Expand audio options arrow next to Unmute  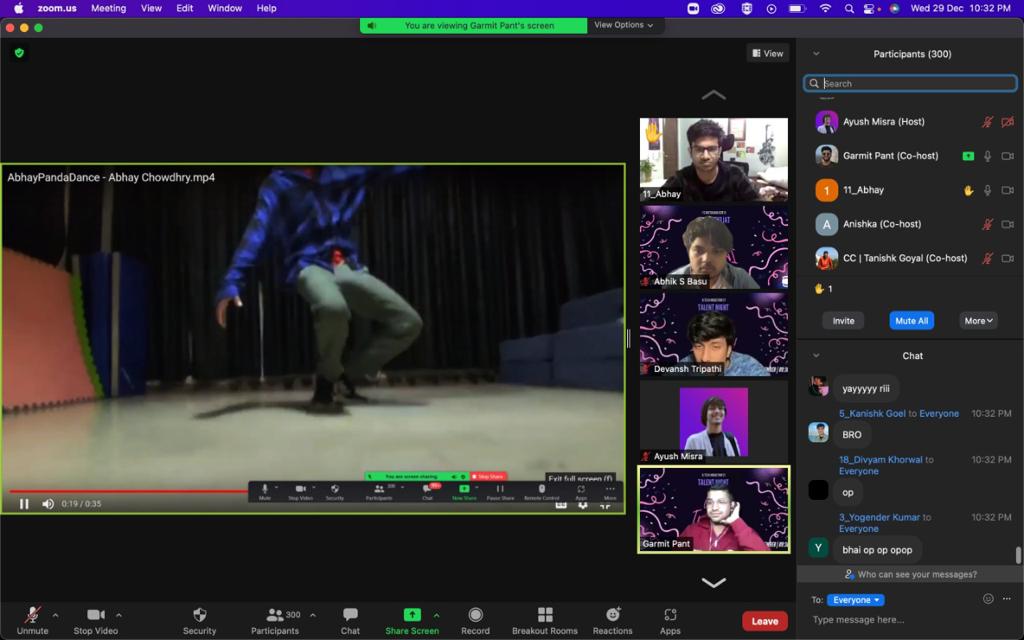point(56,615)
